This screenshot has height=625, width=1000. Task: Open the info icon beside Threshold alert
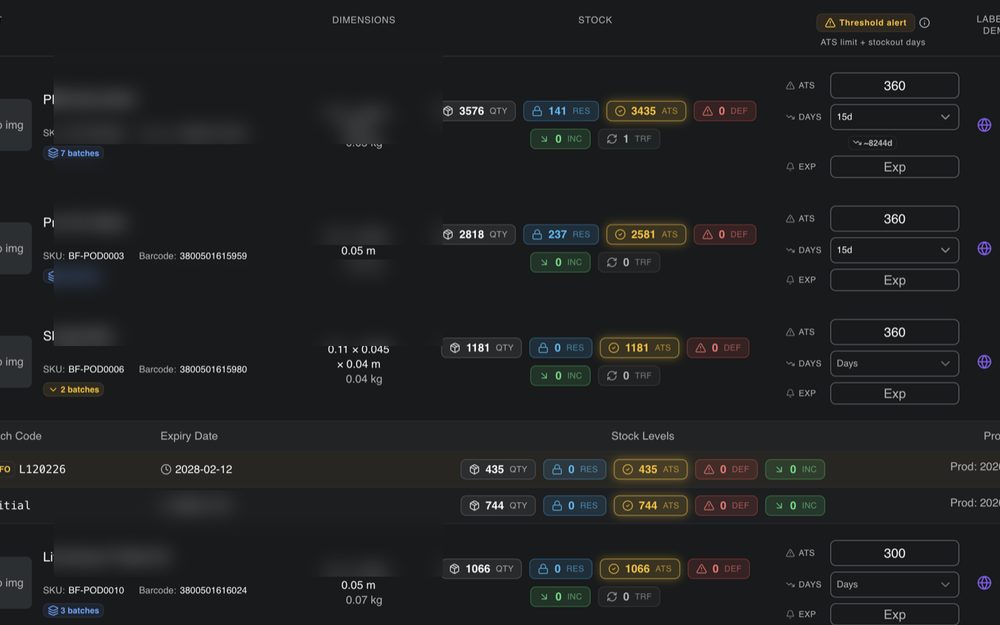click(925, 23)
